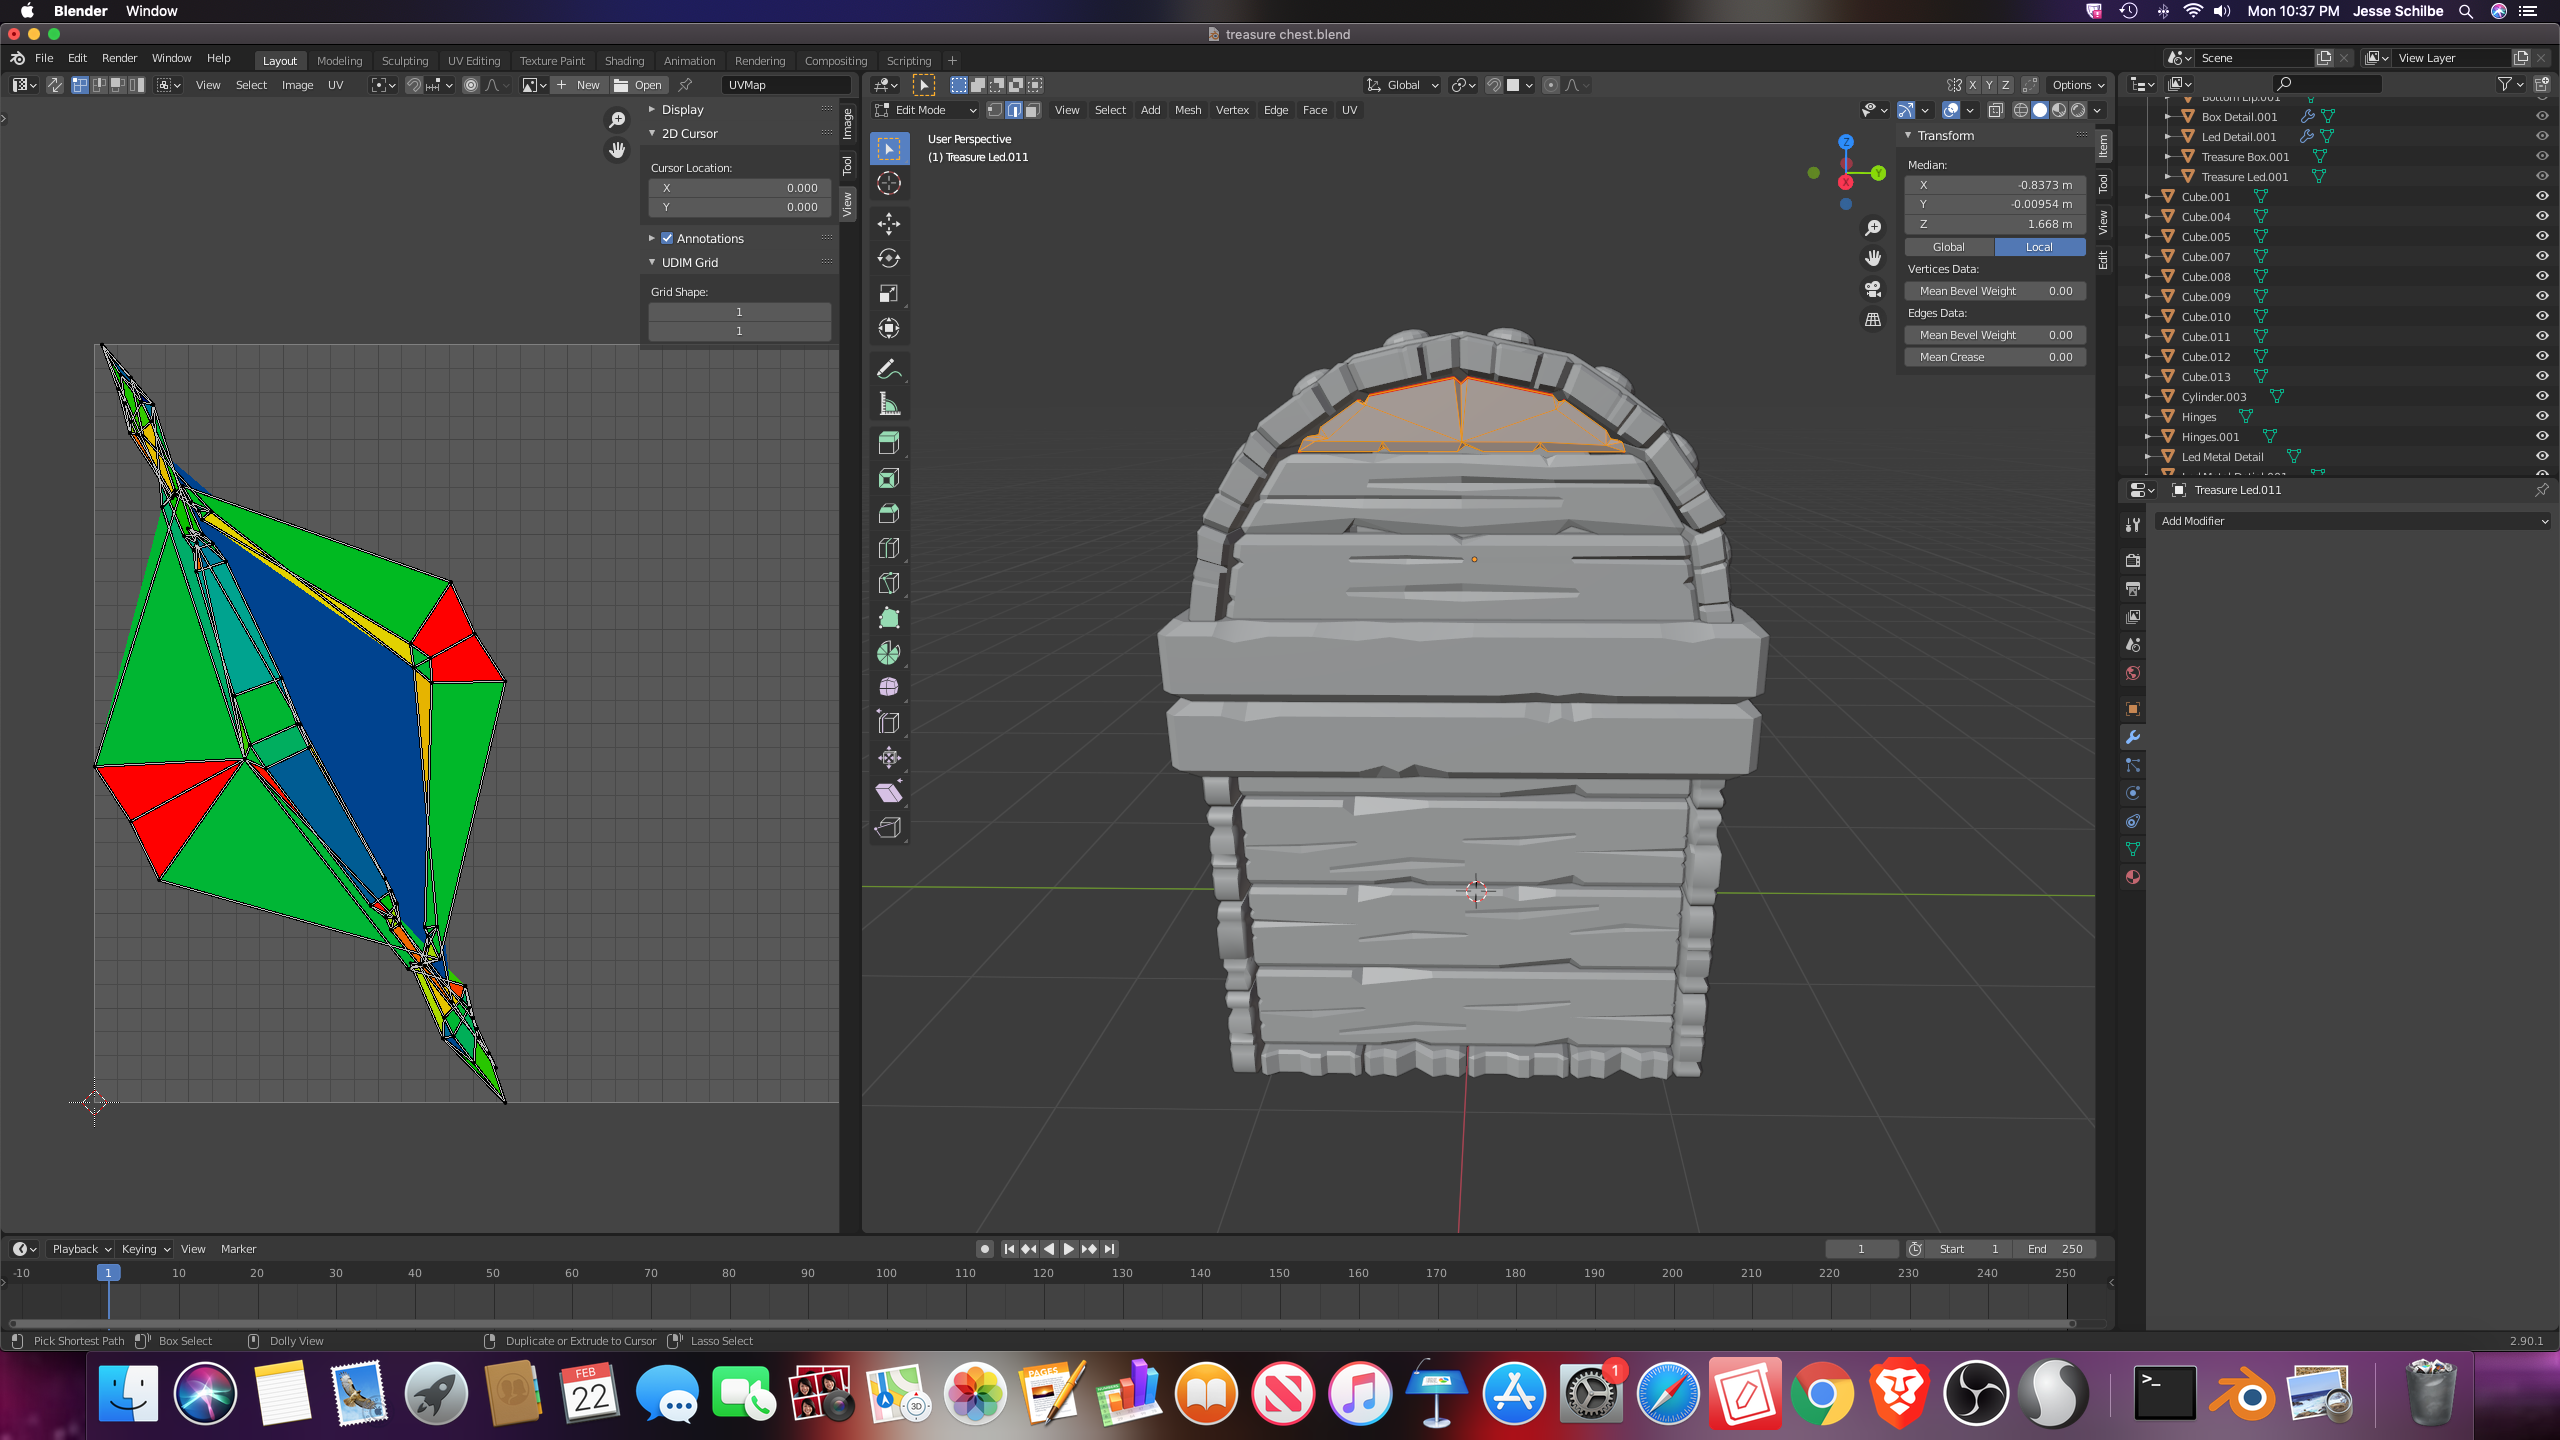Open the Mesh menu in viewport header
Image resolution: width=2560 pixels, height=1440 pixels.
[1187, 110]
